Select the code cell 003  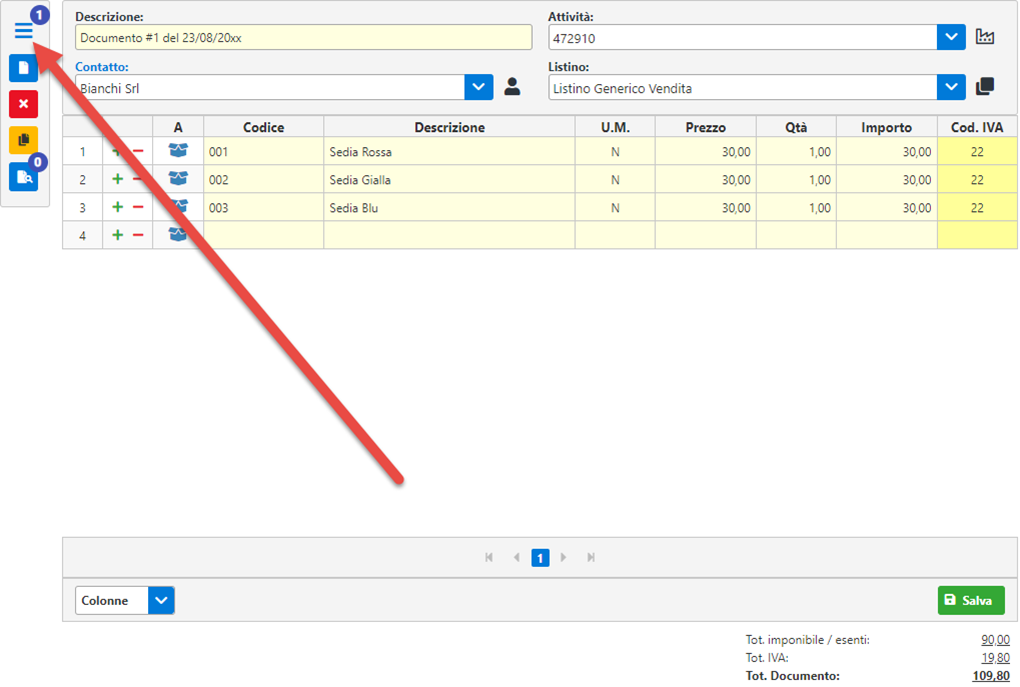pyautogui.click(x=263, y=208)
